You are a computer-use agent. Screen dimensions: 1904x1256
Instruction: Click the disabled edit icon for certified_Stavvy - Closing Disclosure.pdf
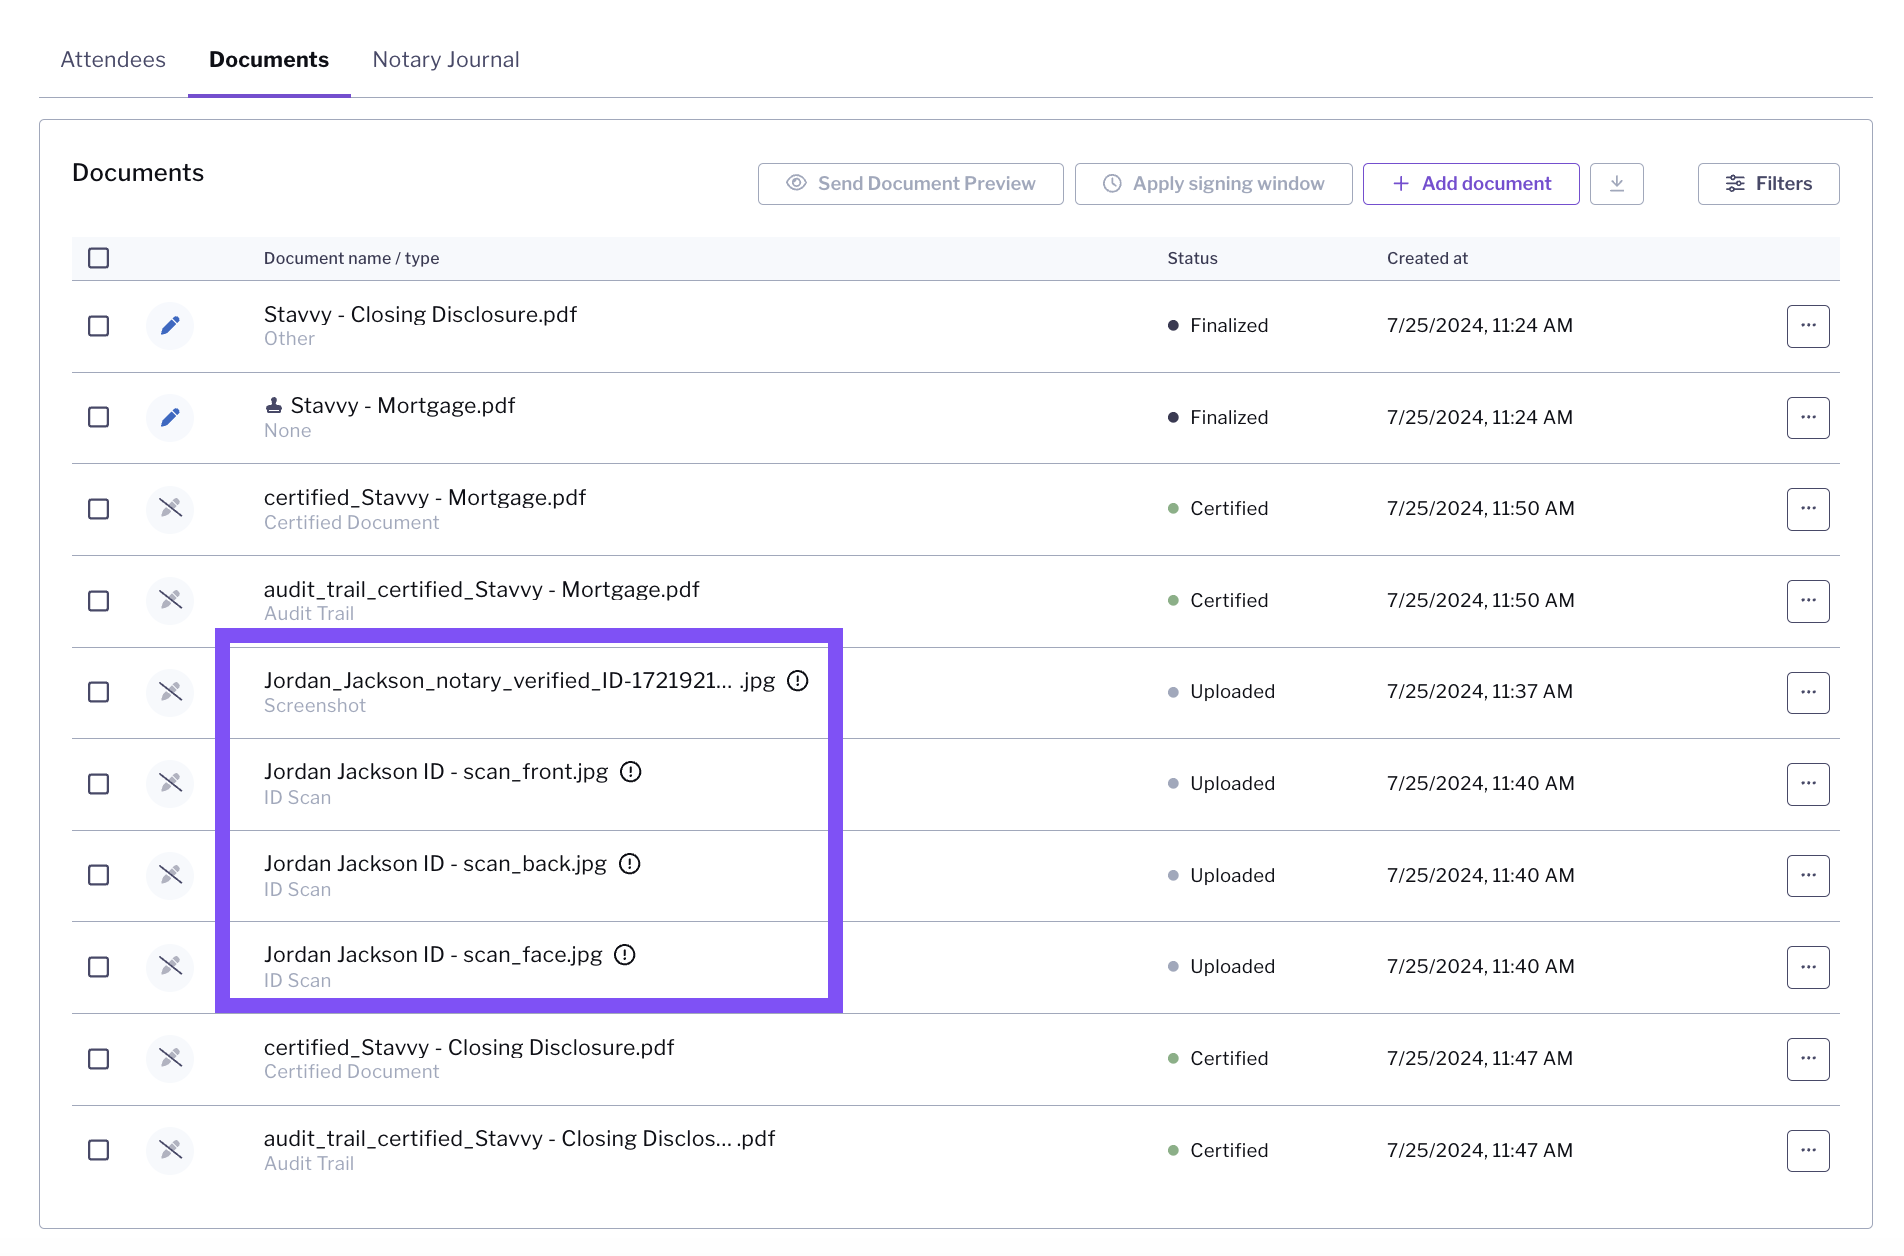click(170, 1058)
